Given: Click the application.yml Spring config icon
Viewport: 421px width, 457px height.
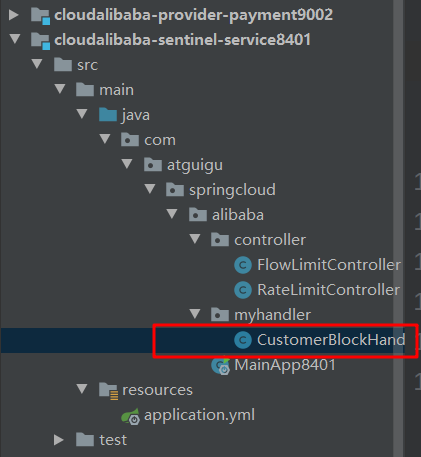Looking at the screenshot, I should pyautogui.click(x=130, y=416).
